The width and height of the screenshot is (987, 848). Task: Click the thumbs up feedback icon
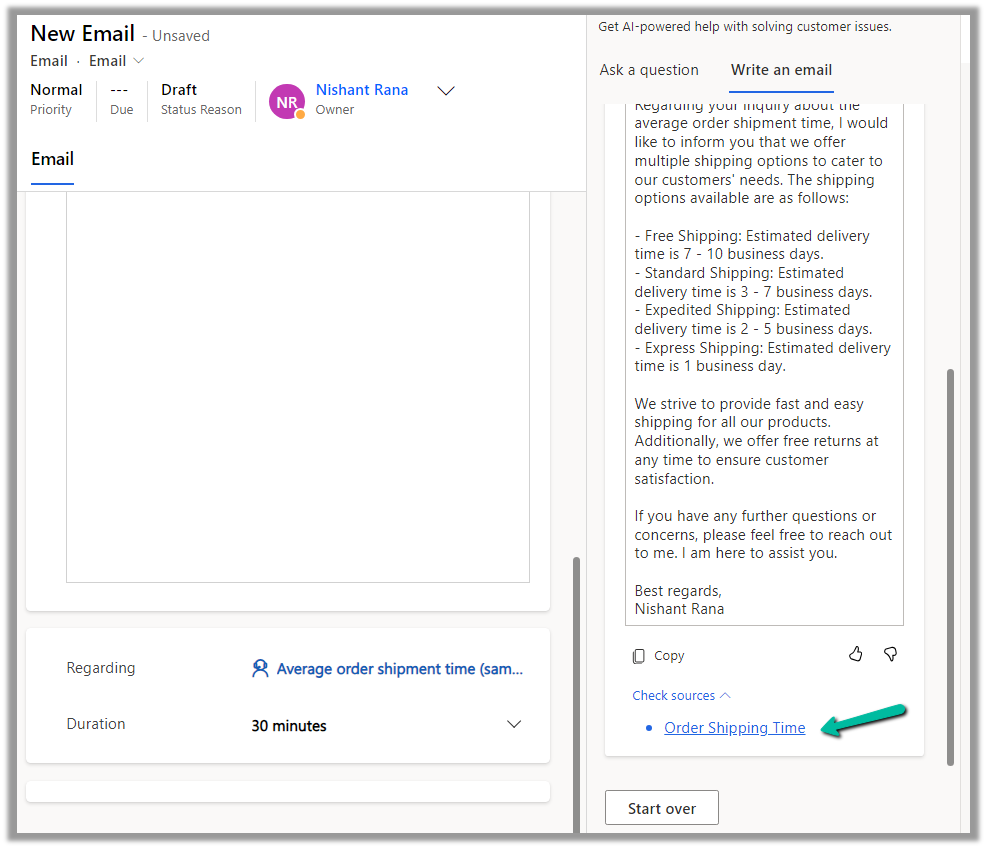tap(855, 654)
